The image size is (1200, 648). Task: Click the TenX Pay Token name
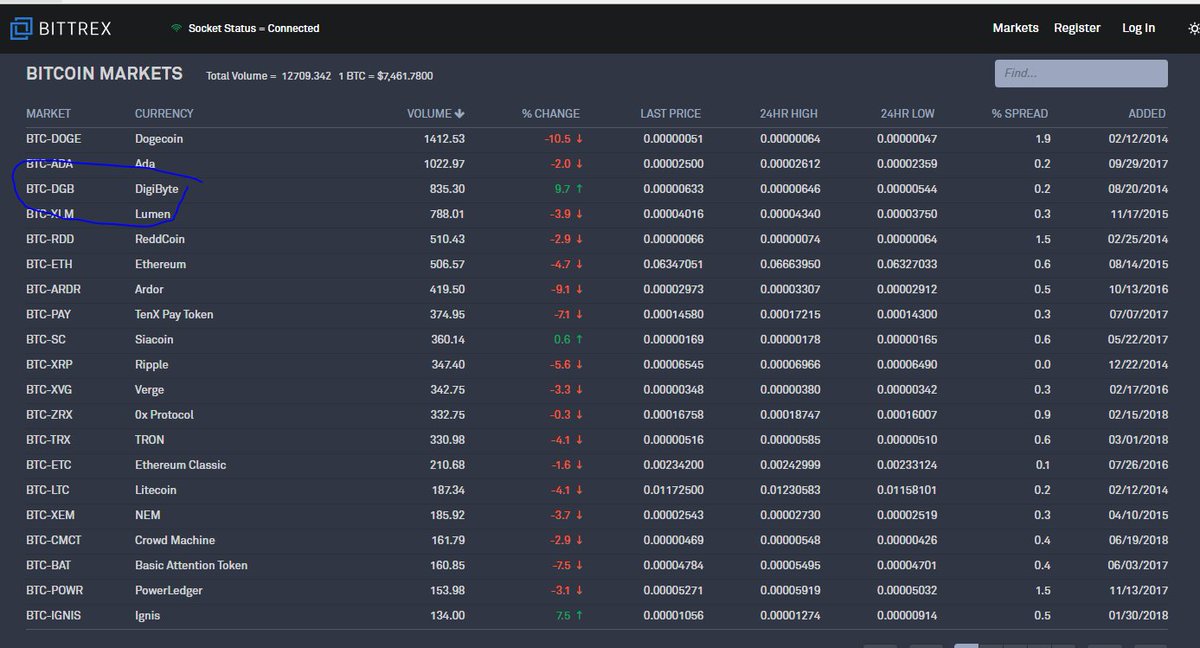pyautogui.click(x=174, y=314)
